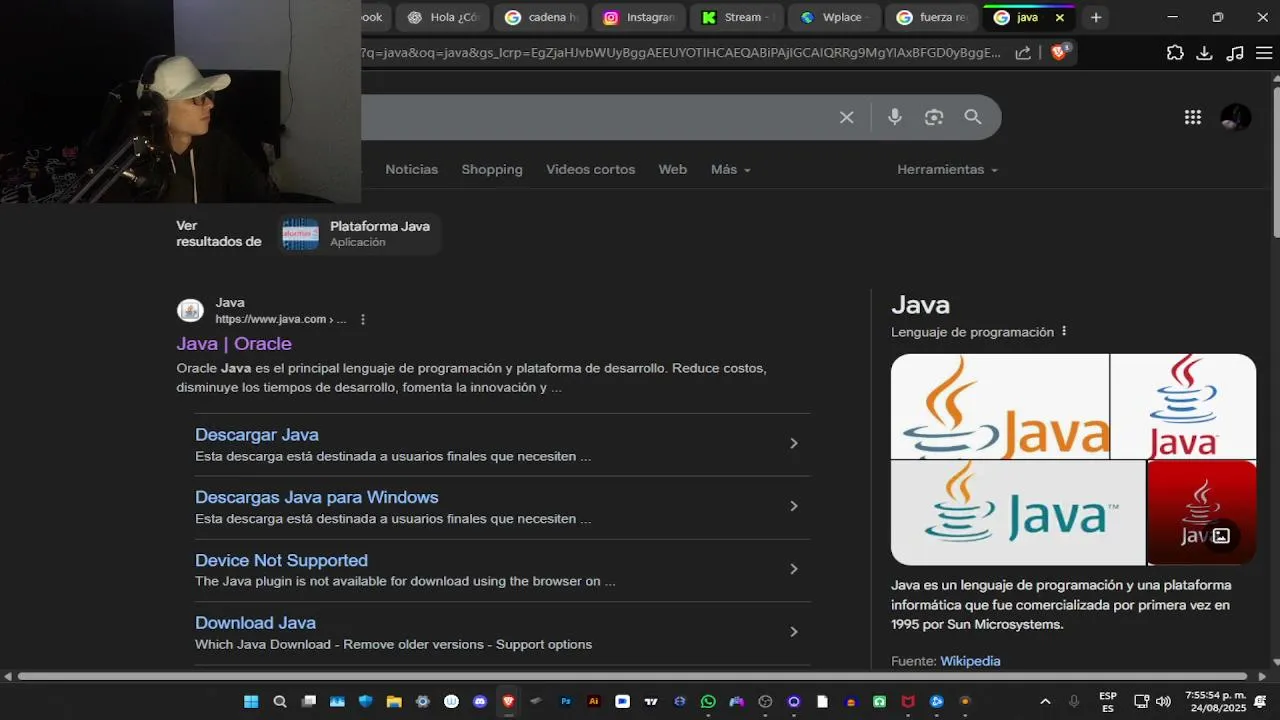Open the ESP language input indicator
This screenshot has width=1280, height=720.
click(x=1108, y=702)
